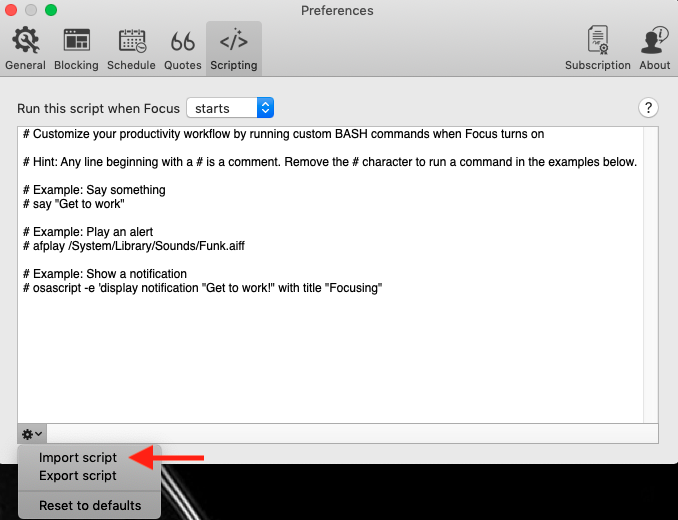Open the Subscription certificate pane

598,48
